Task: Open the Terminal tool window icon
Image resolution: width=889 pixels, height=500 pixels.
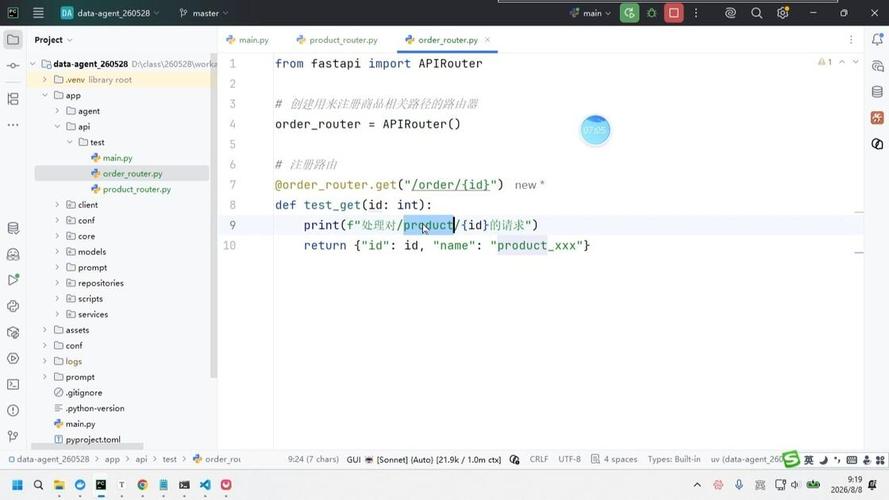Action: click(13, 384)
